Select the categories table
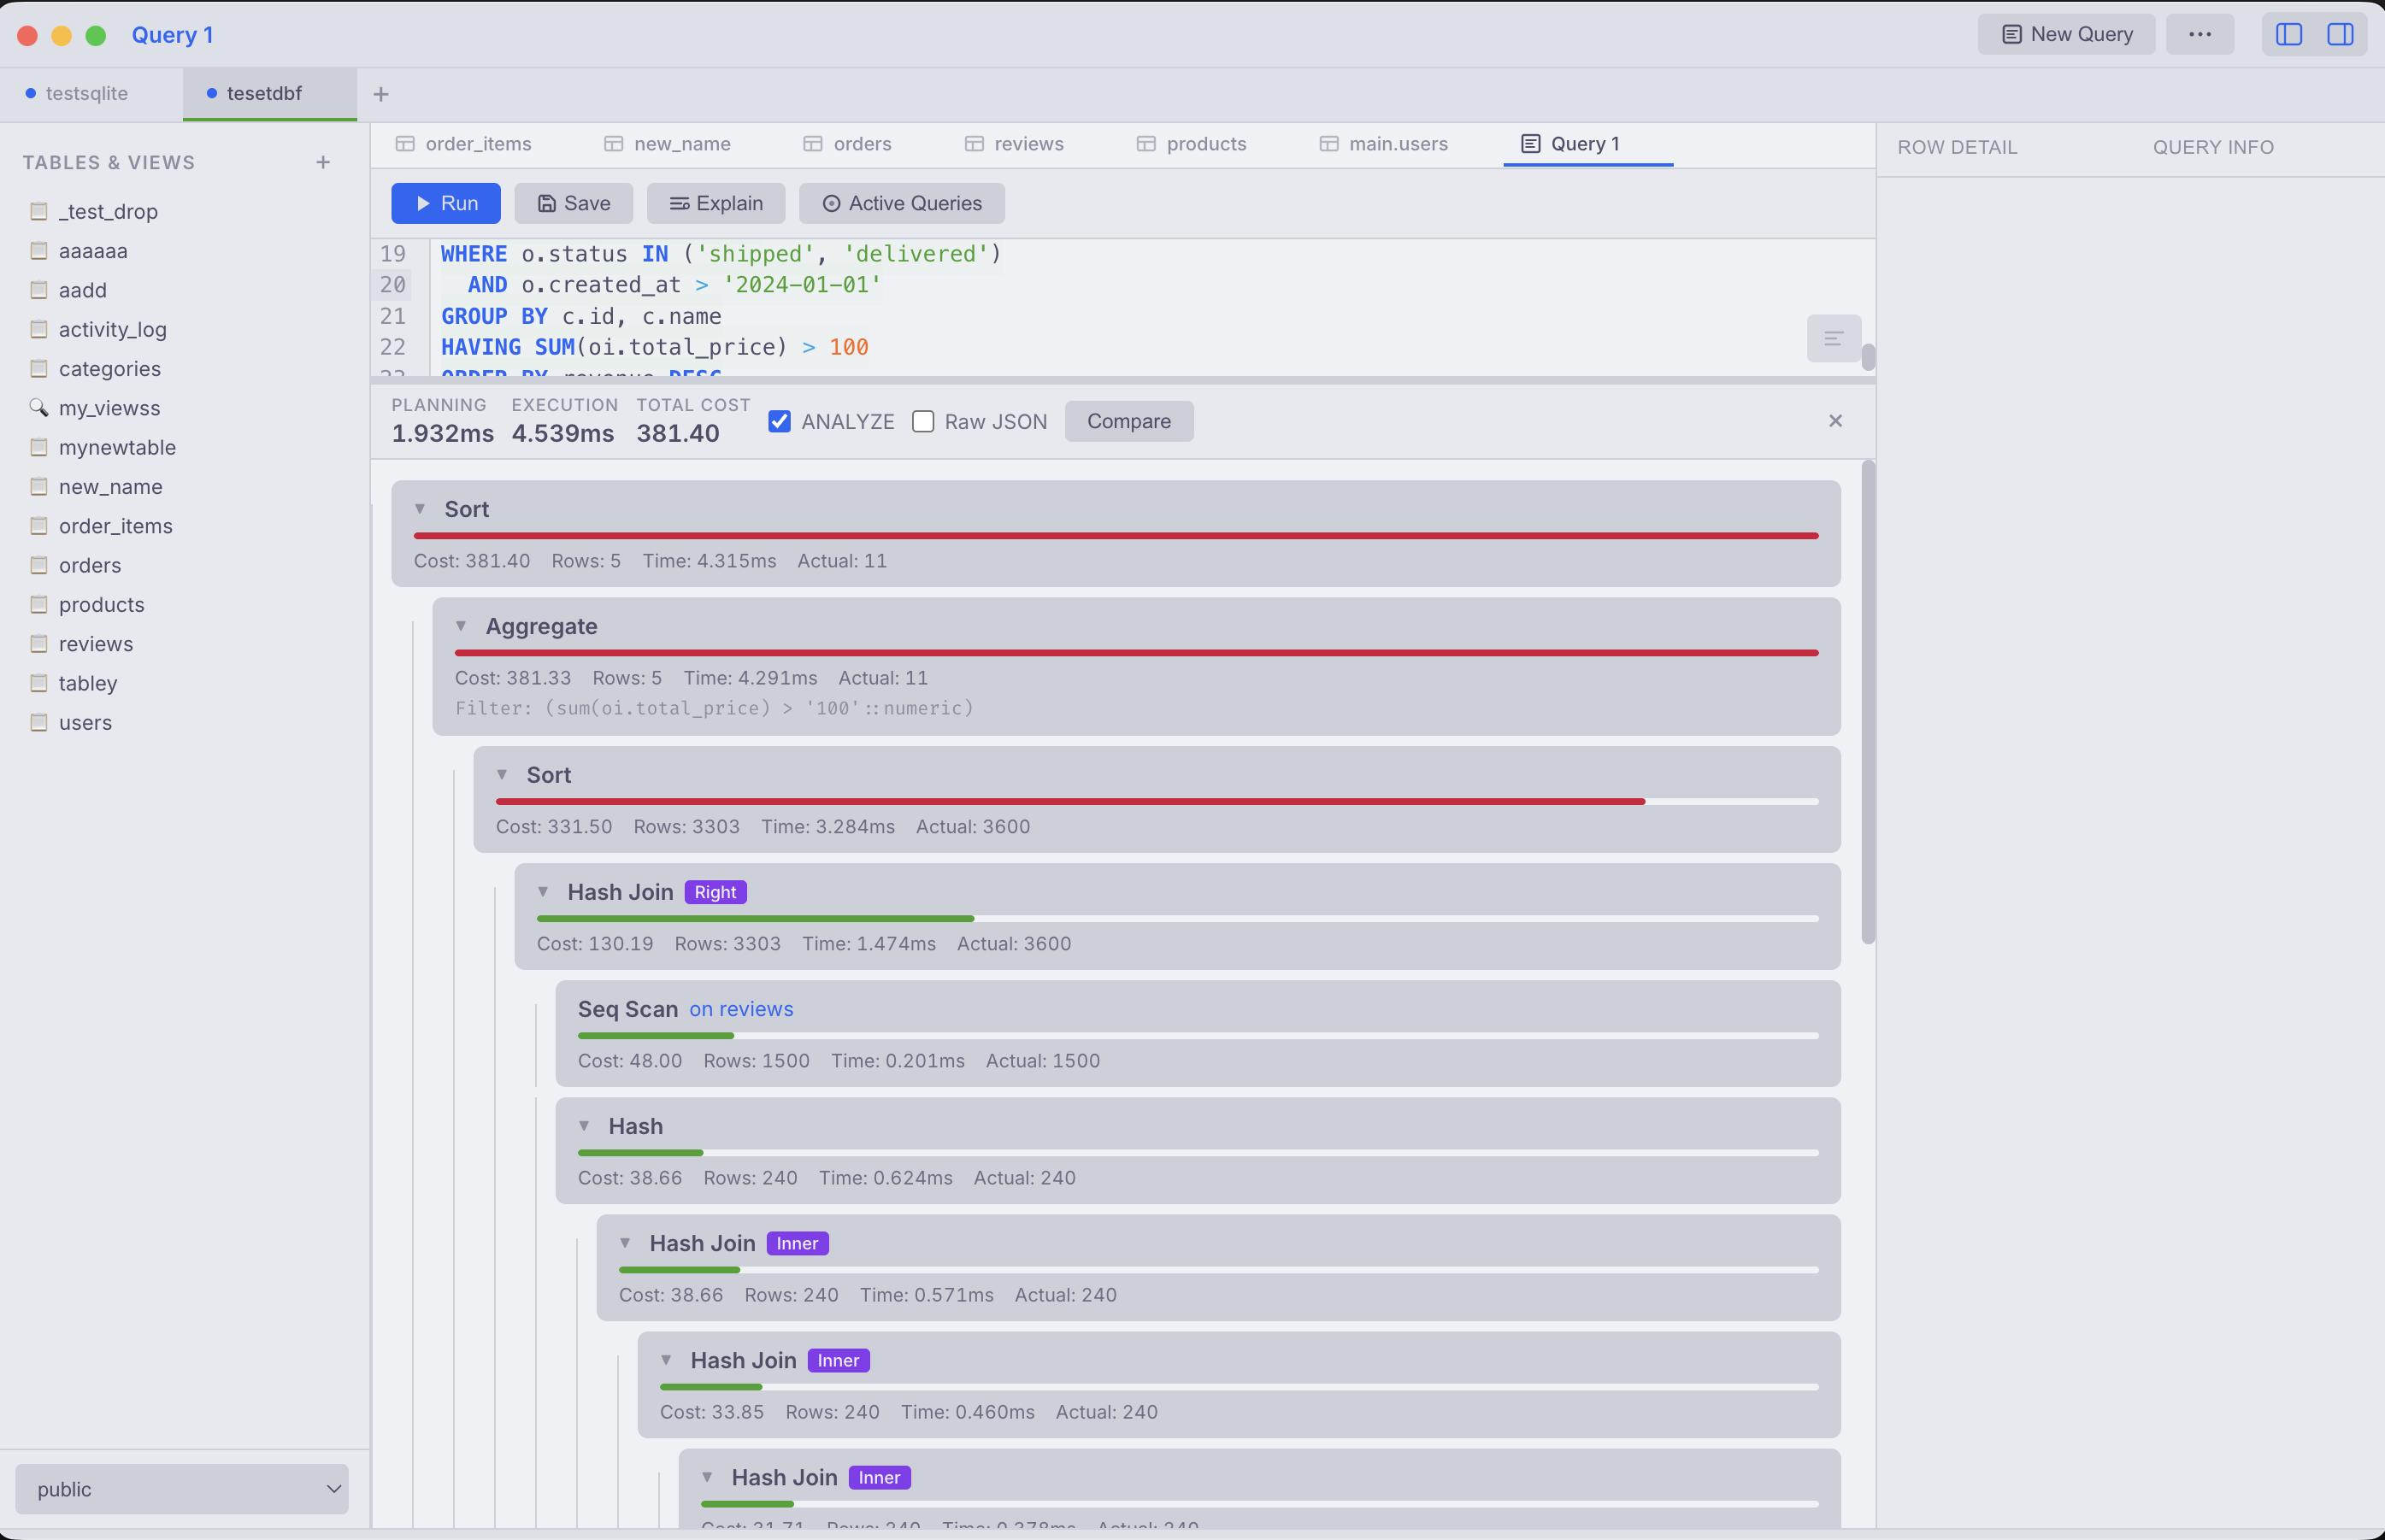 pyautogui.click(x=185, y=369)
